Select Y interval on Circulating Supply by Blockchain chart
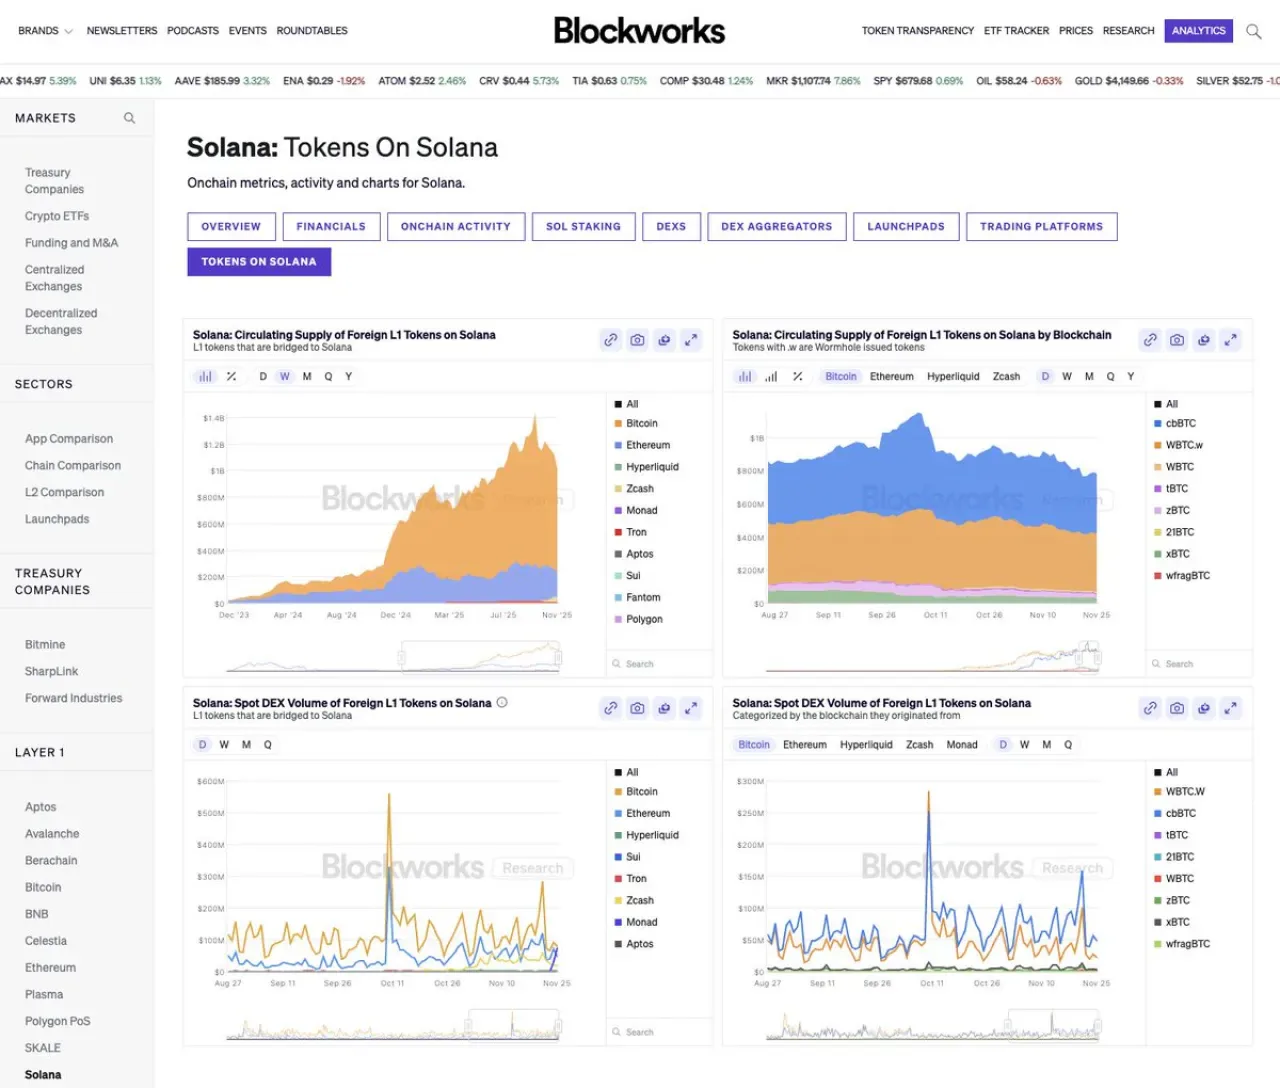The height and width of the screenshot is (1088, 1280). [1131, 377]
